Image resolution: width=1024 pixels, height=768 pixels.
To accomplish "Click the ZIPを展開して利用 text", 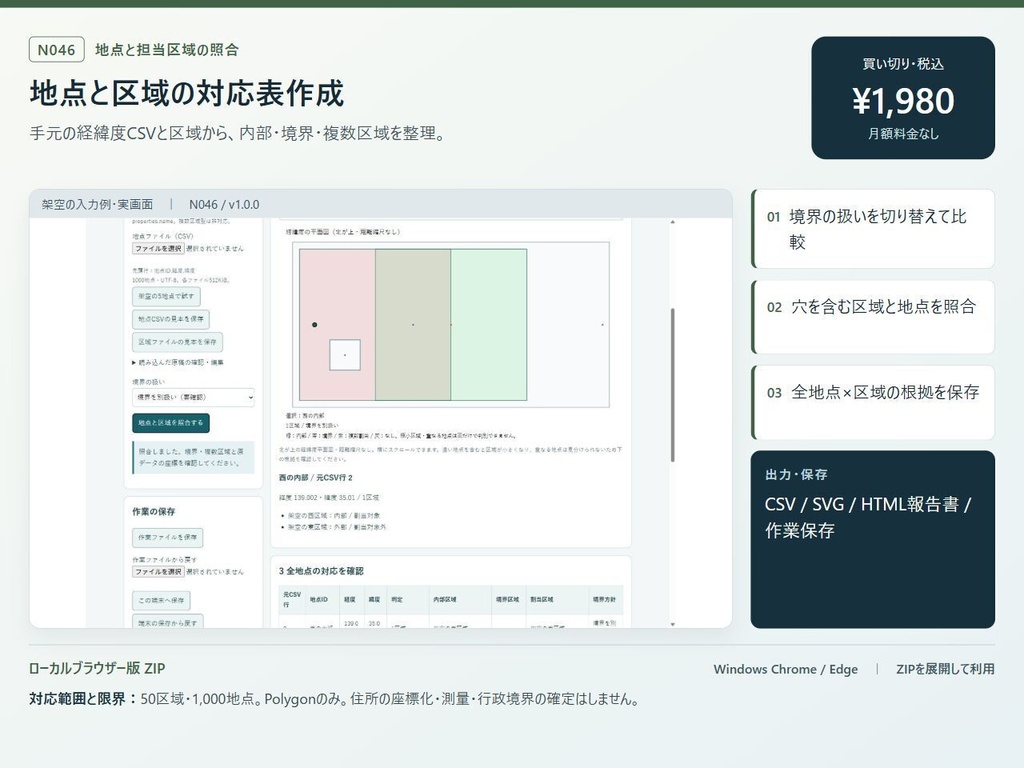I will point(945,669).
